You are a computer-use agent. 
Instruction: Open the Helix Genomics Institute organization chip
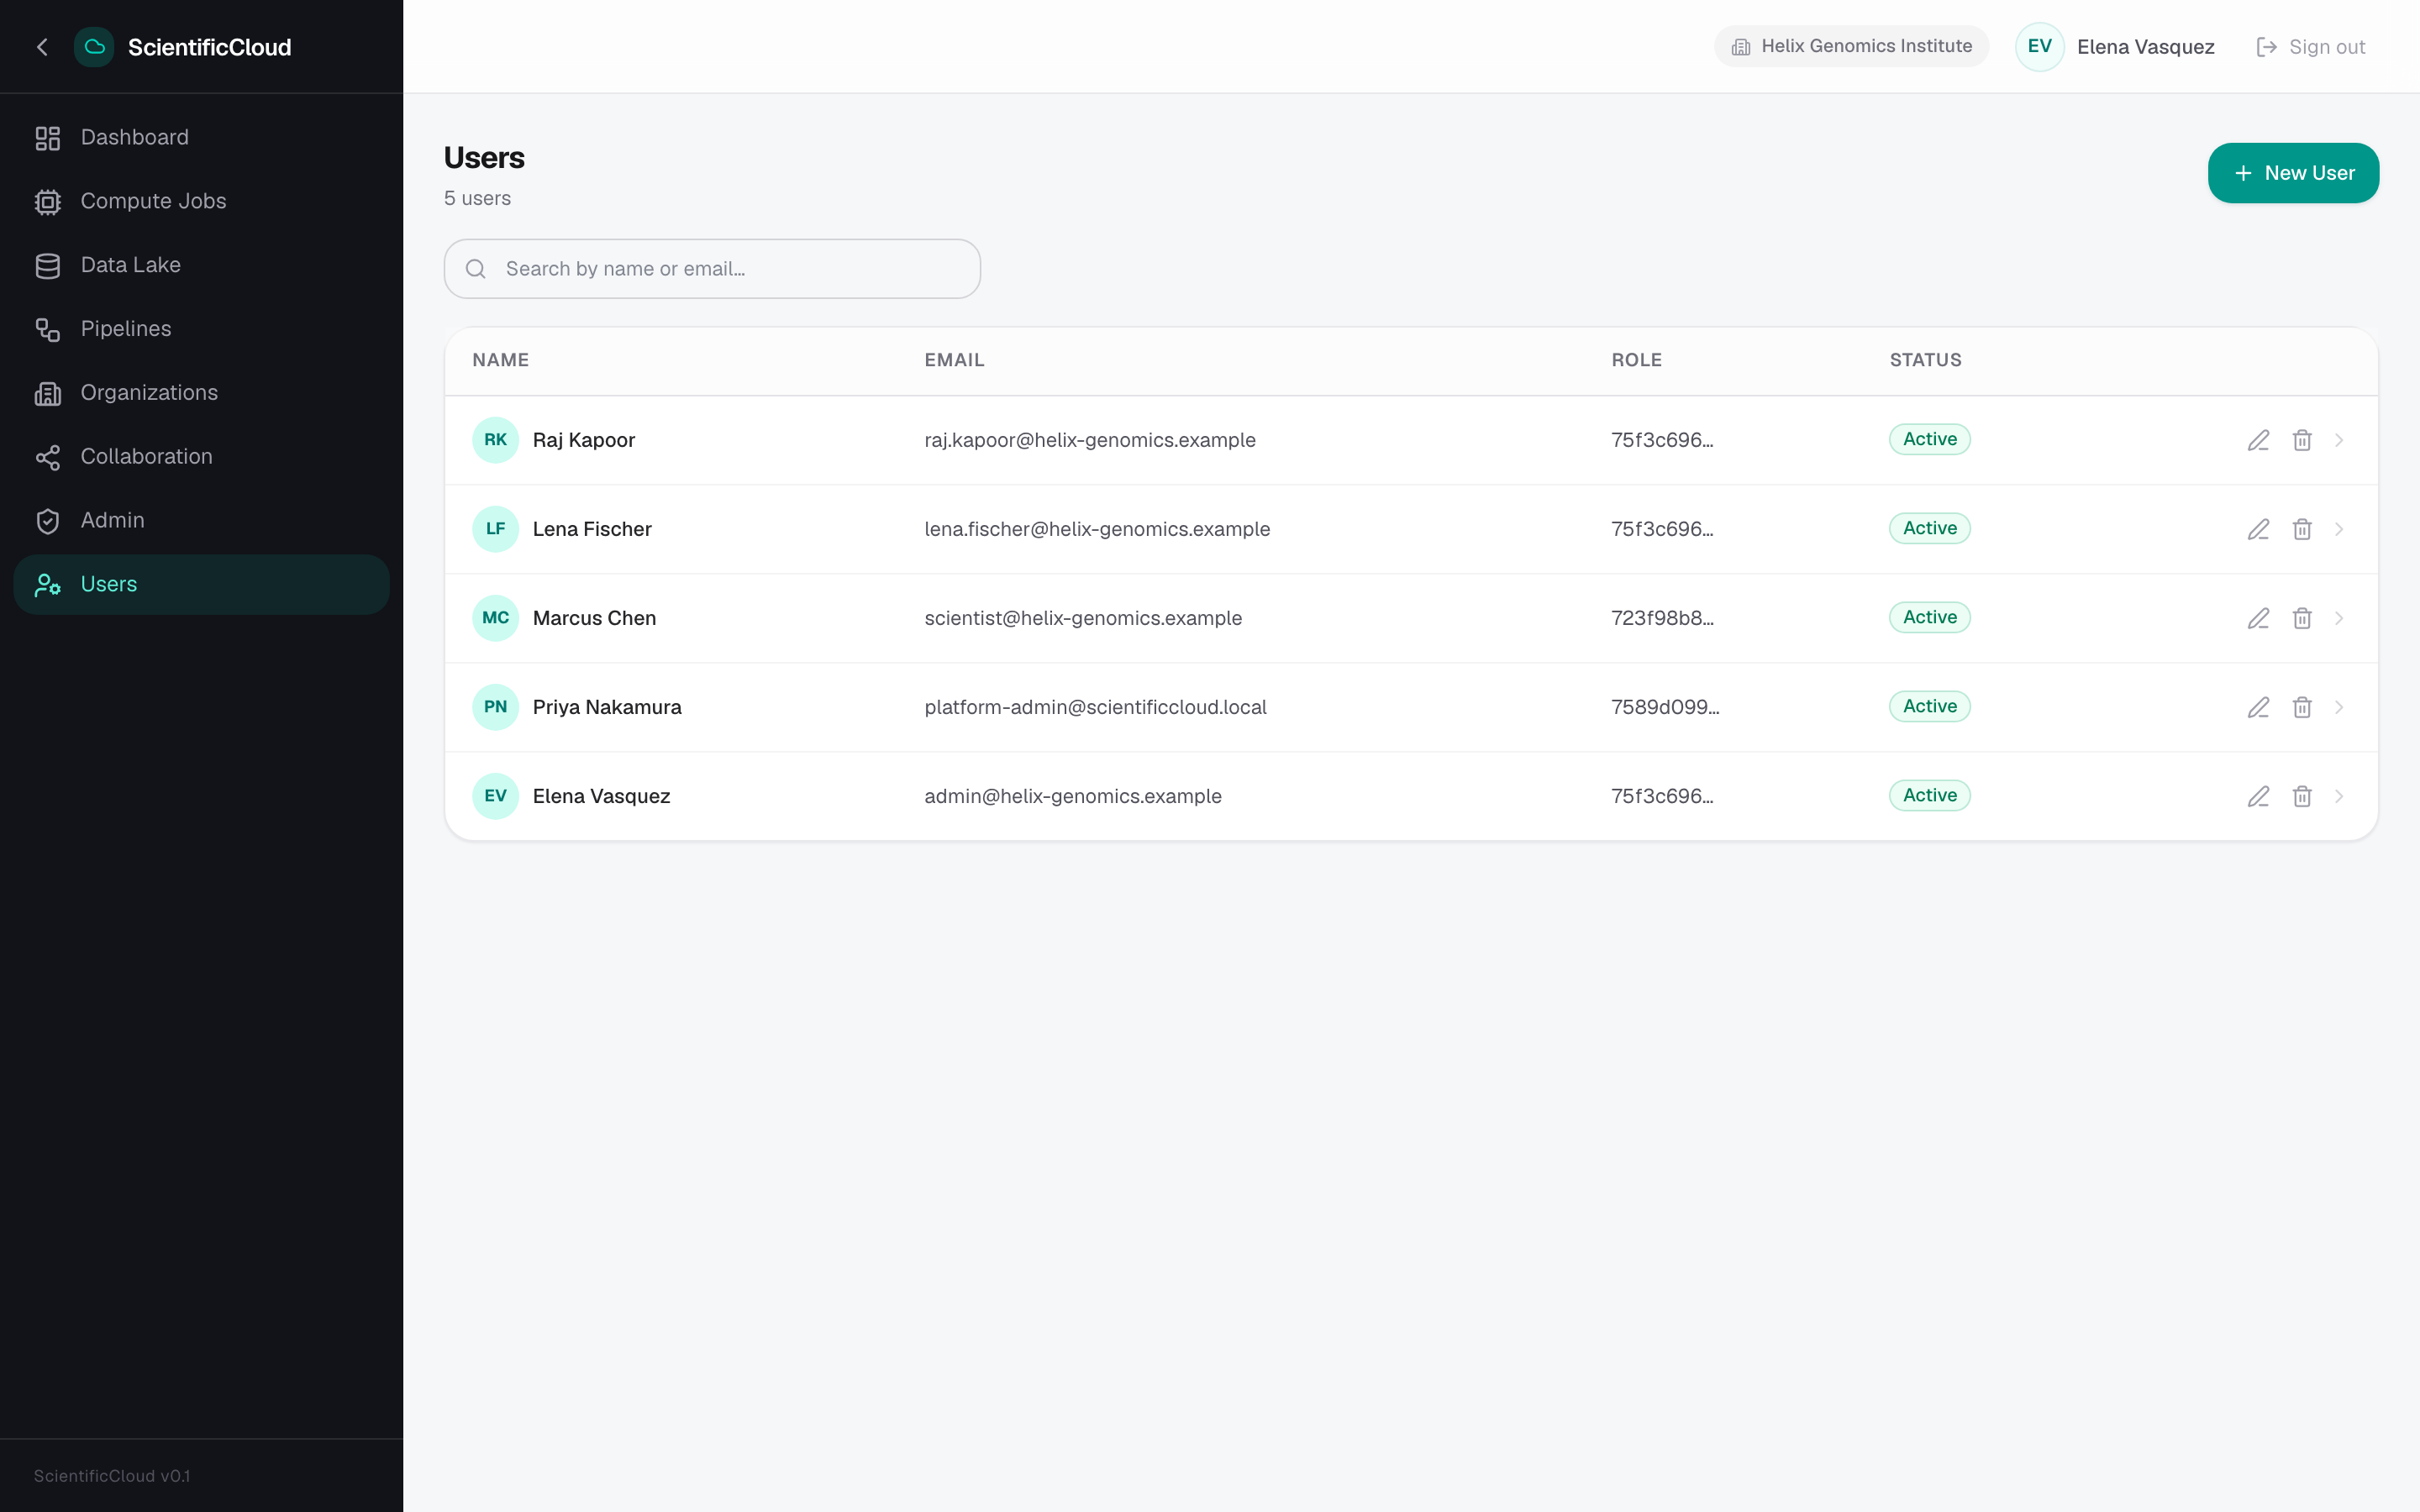click(1851, 46)
